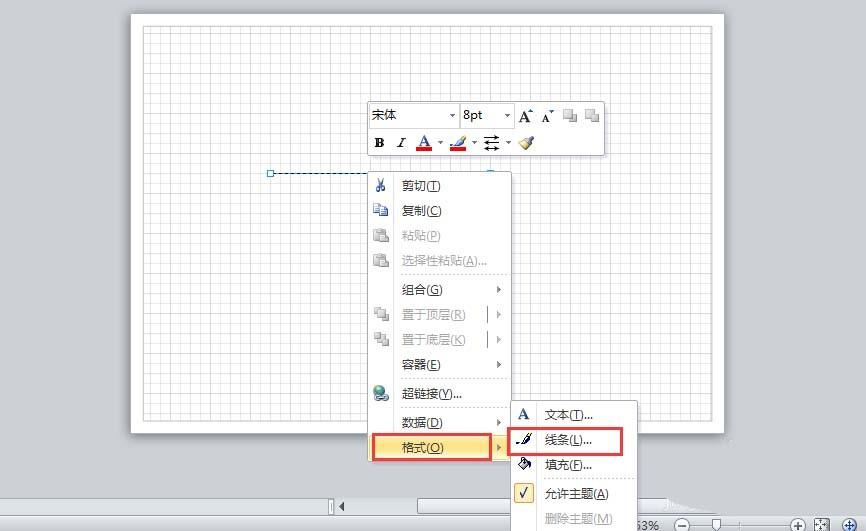
Task: Expand 置于底层(K) submenu arrow
Action: pyautogui.click(x=499, y=339)
